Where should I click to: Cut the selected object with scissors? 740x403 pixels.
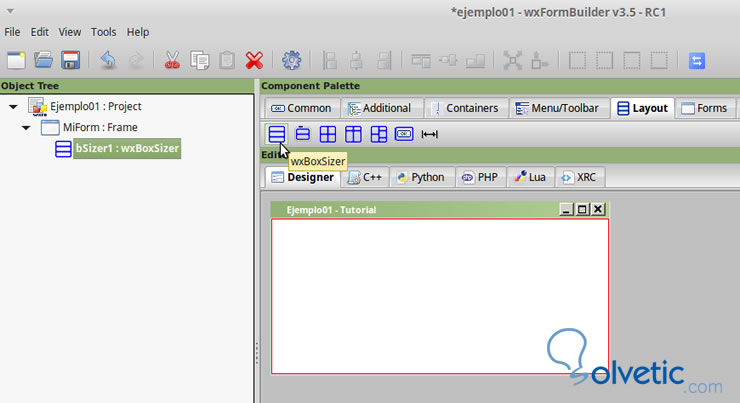(x=172, y=60)
